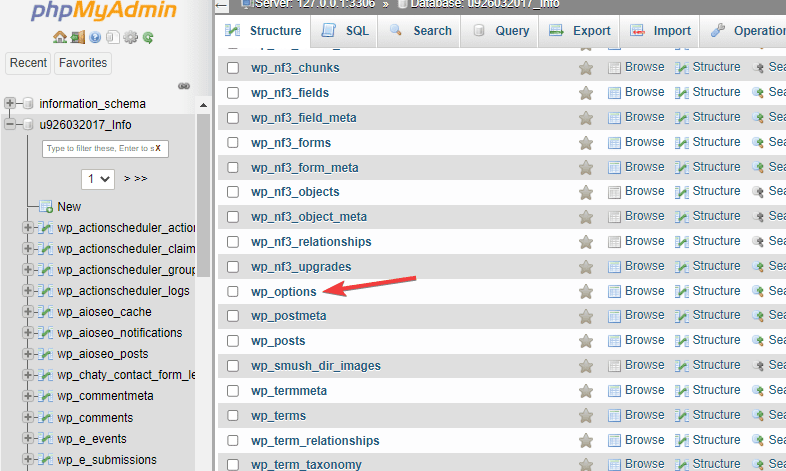Screen dimensions: 786x471
Task: Click the navigation panel scrollbar thumb
Action: (x=203, y=195)
